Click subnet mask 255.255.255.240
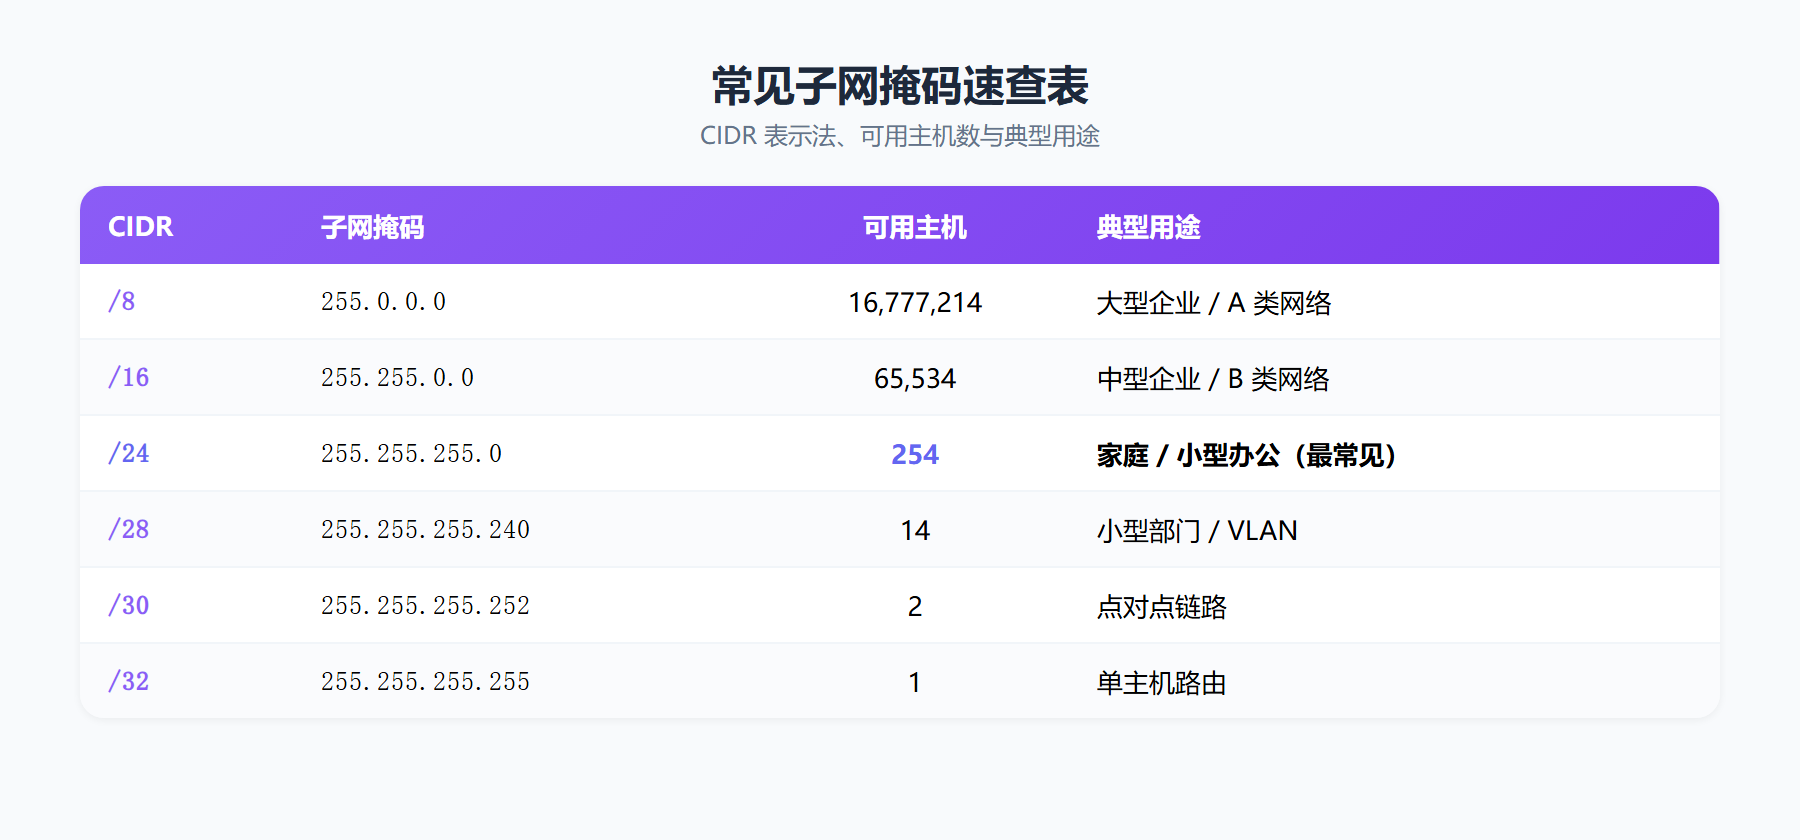Image resolution: width=1800 pixels, height=840 pixels. pyautogui.click(x=426, y=529)
